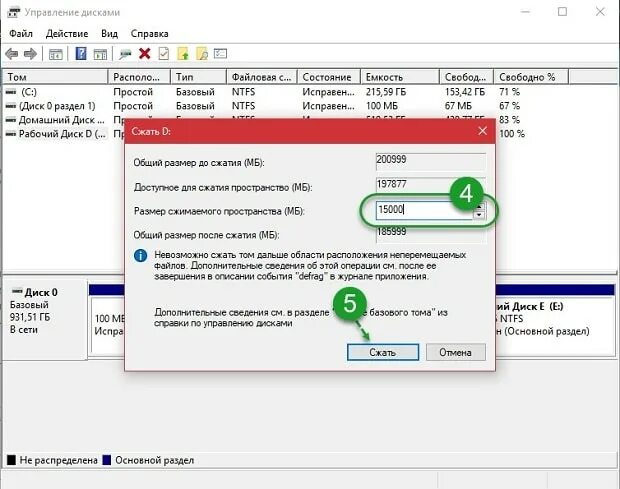Click the Back arrow in toolbar
620x489 pixels.
point(12,54)
